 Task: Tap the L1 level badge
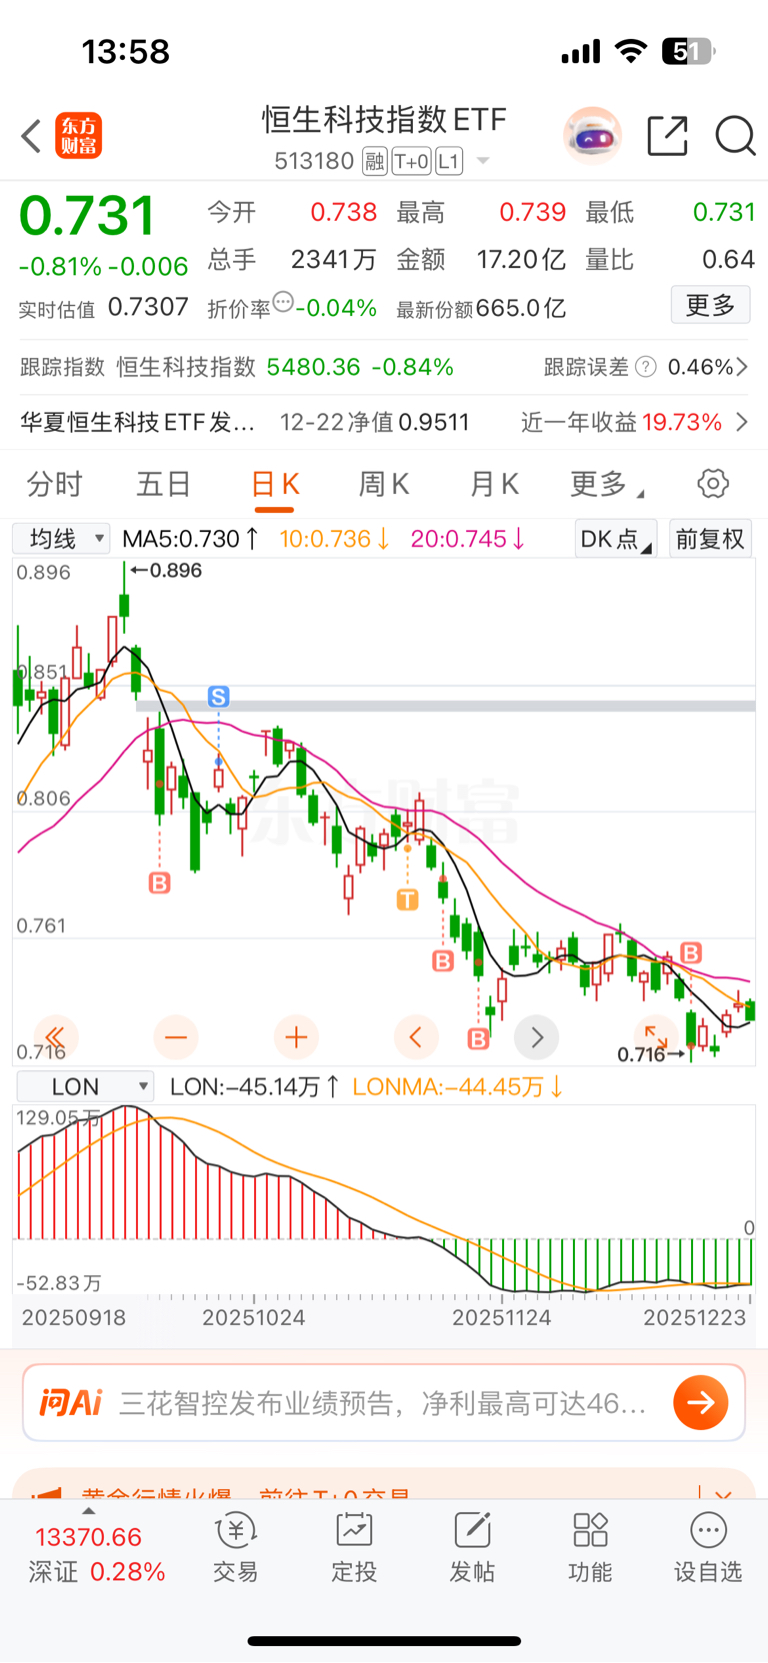click(449, 161)
